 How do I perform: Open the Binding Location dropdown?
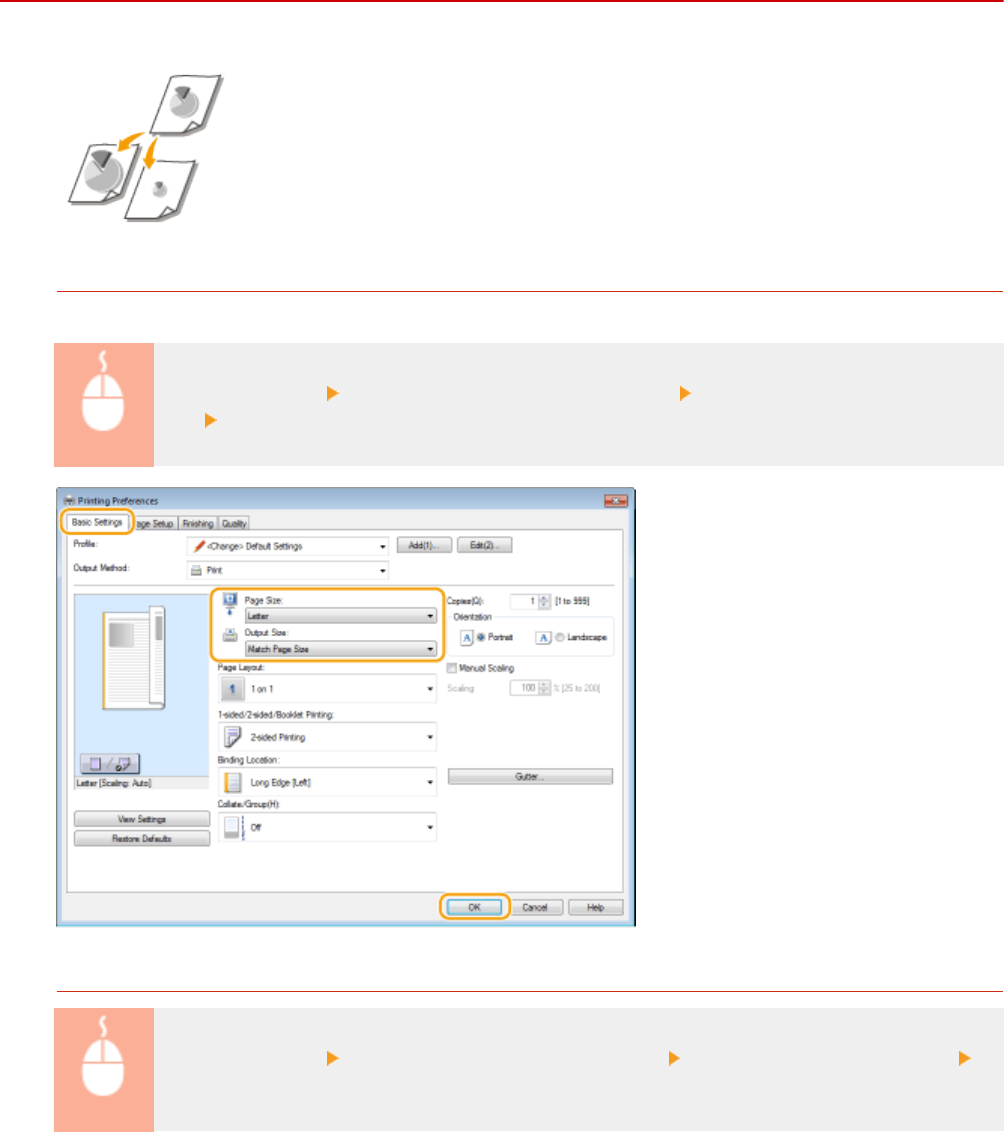[328, 783]
